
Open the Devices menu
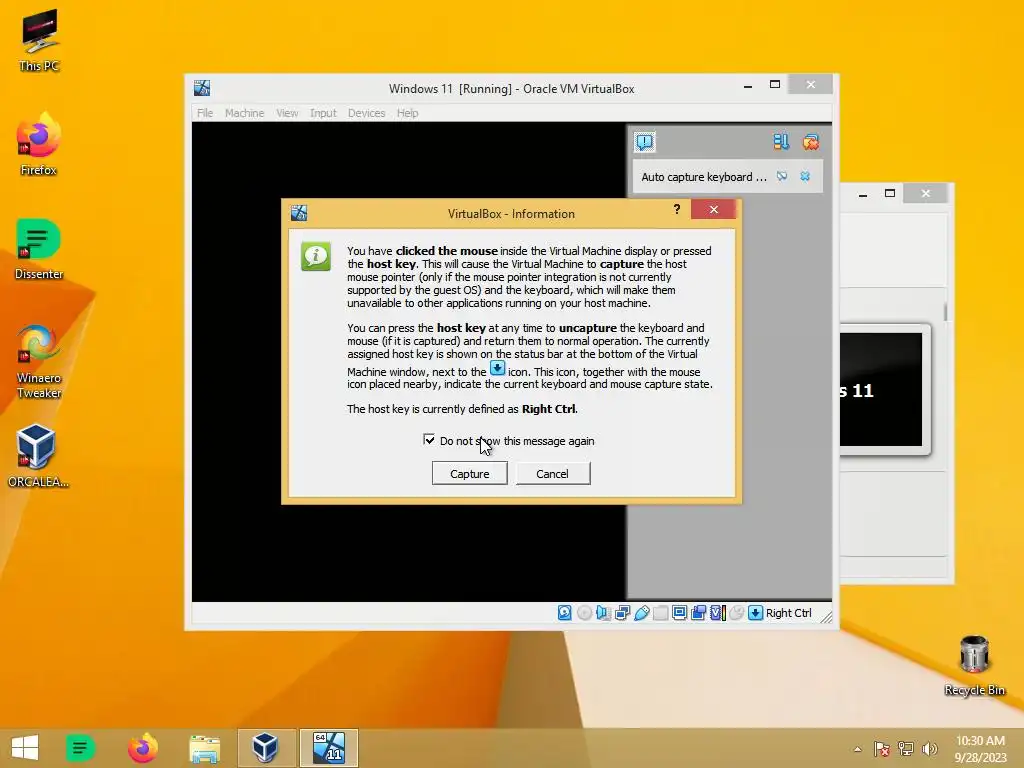(x=366, y=113)
